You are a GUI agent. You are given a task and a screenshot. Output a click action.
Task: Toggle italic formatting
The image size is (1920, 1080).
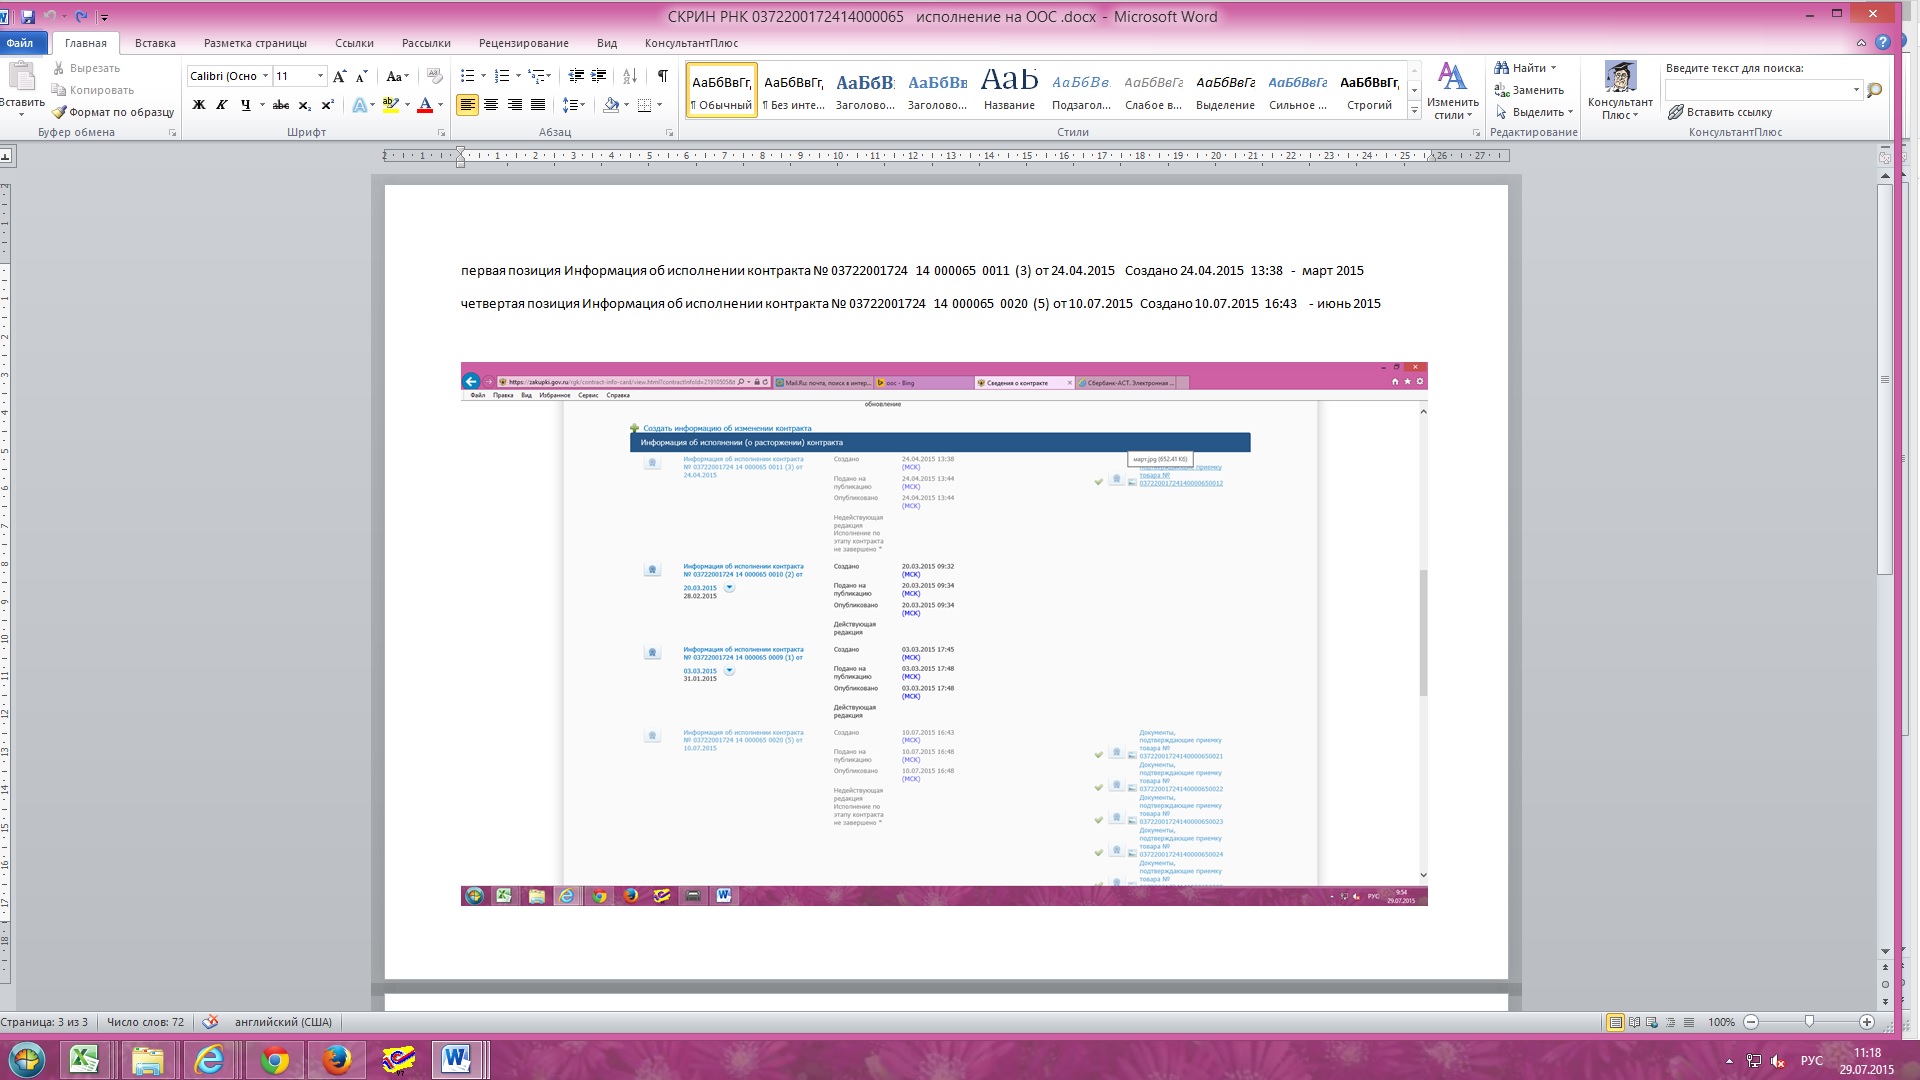(x=221, y=105)
